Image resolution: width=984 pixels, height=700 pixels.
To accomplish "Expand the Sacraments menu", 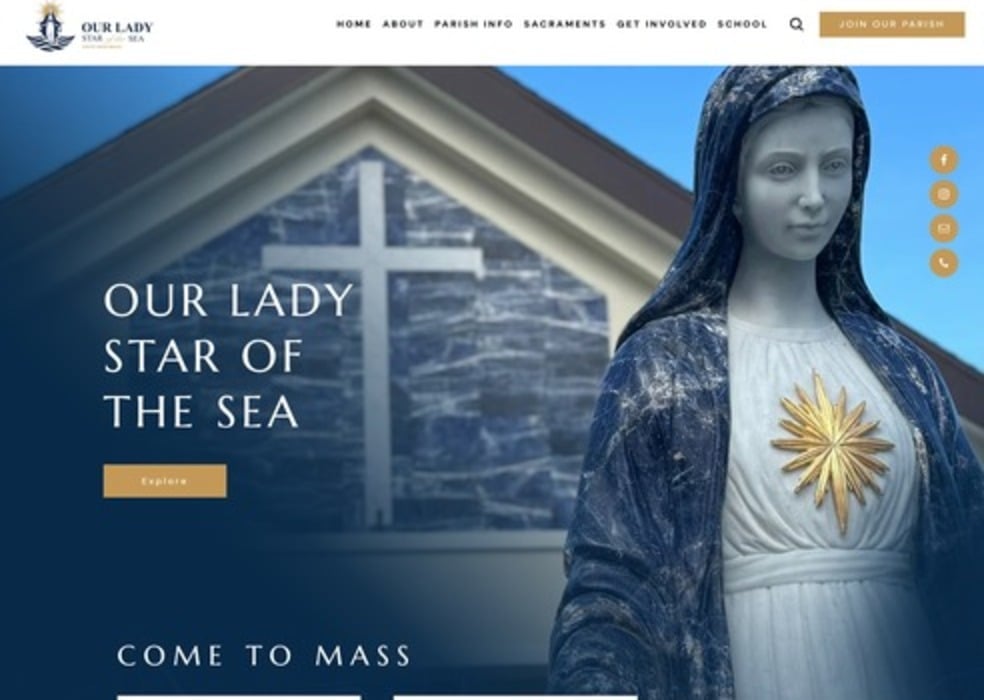I will click(x=565, y=24).
